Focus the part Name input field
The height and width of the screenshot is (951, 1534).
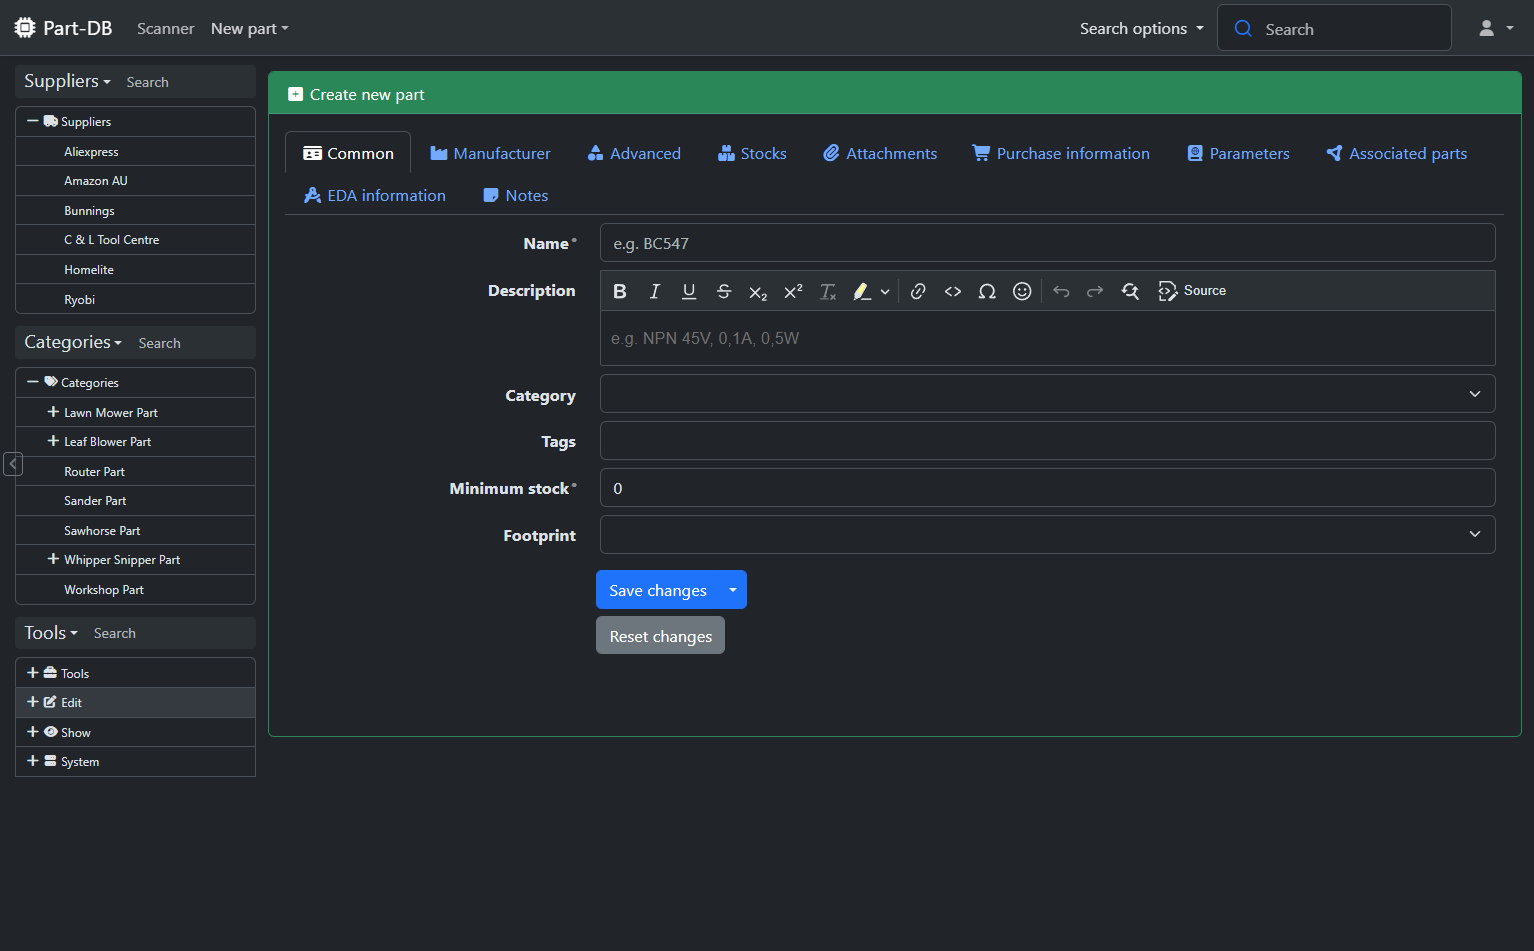(x=1047, y=243)
